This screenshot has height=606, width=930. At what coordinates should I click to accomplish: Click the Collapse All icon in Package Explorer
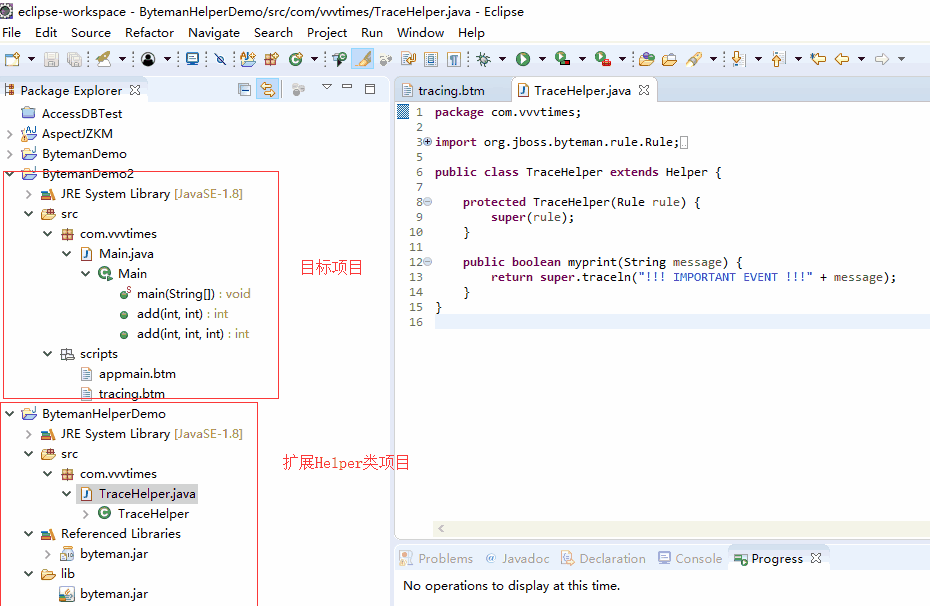(x=244, y=90)
